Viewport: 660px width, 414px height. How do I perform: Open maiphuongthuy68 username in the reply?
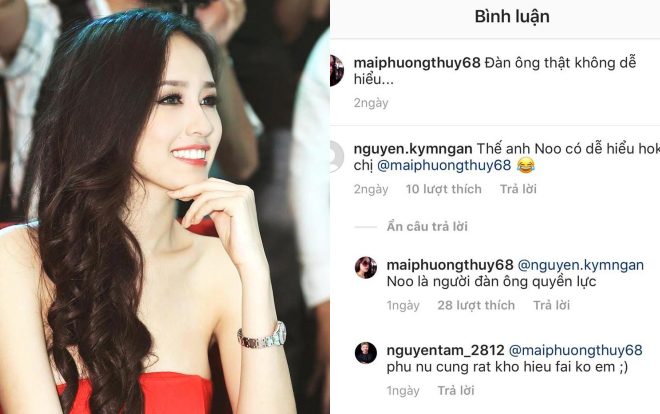pos(450,265)
